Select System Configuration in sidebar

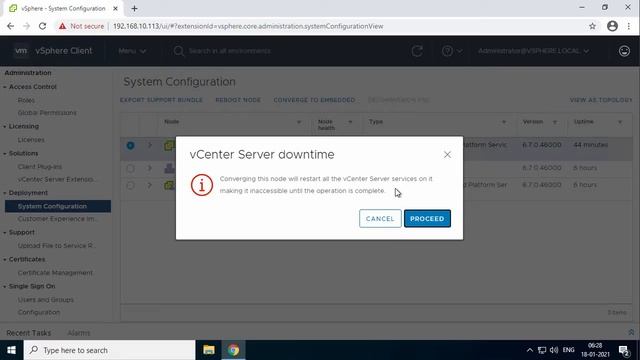click(58, 206)
